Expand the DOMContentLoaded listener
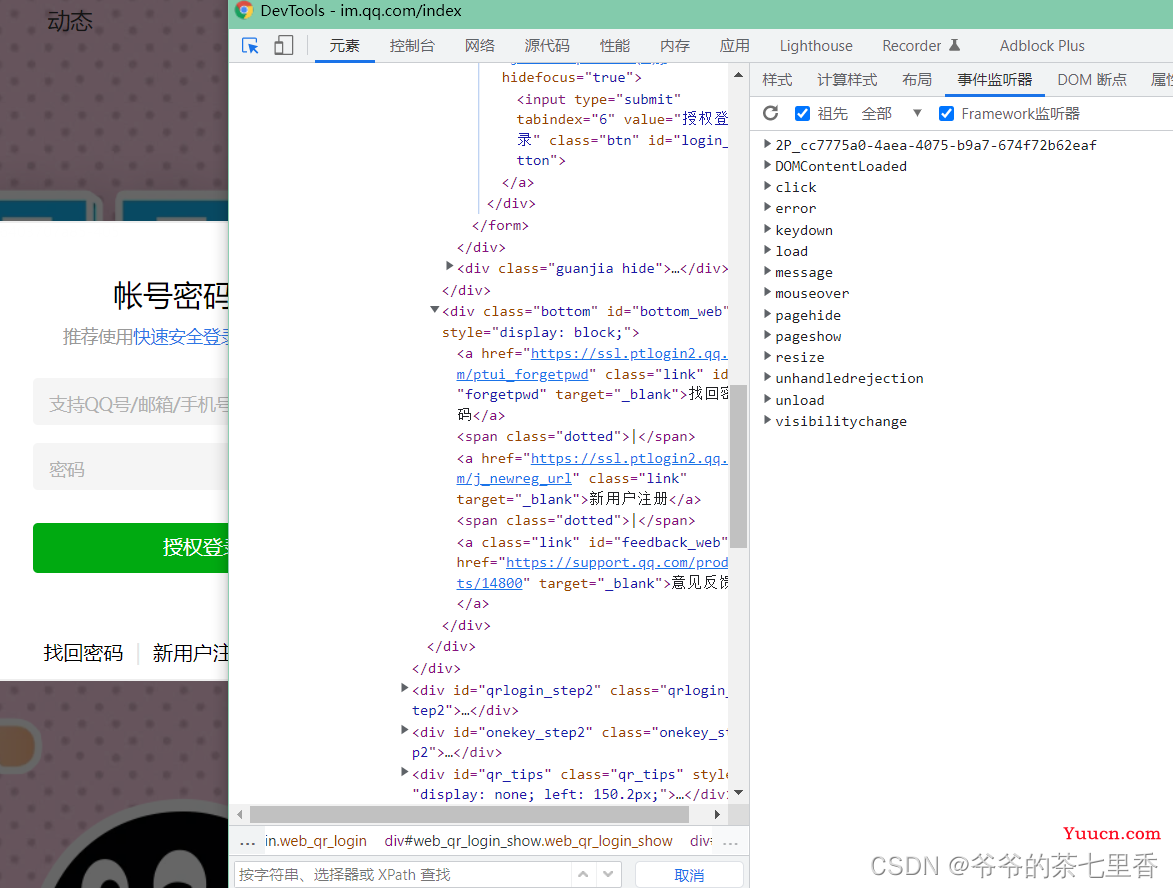The height and width of the screenshot is (888, 1173). (x=768, y=165)
